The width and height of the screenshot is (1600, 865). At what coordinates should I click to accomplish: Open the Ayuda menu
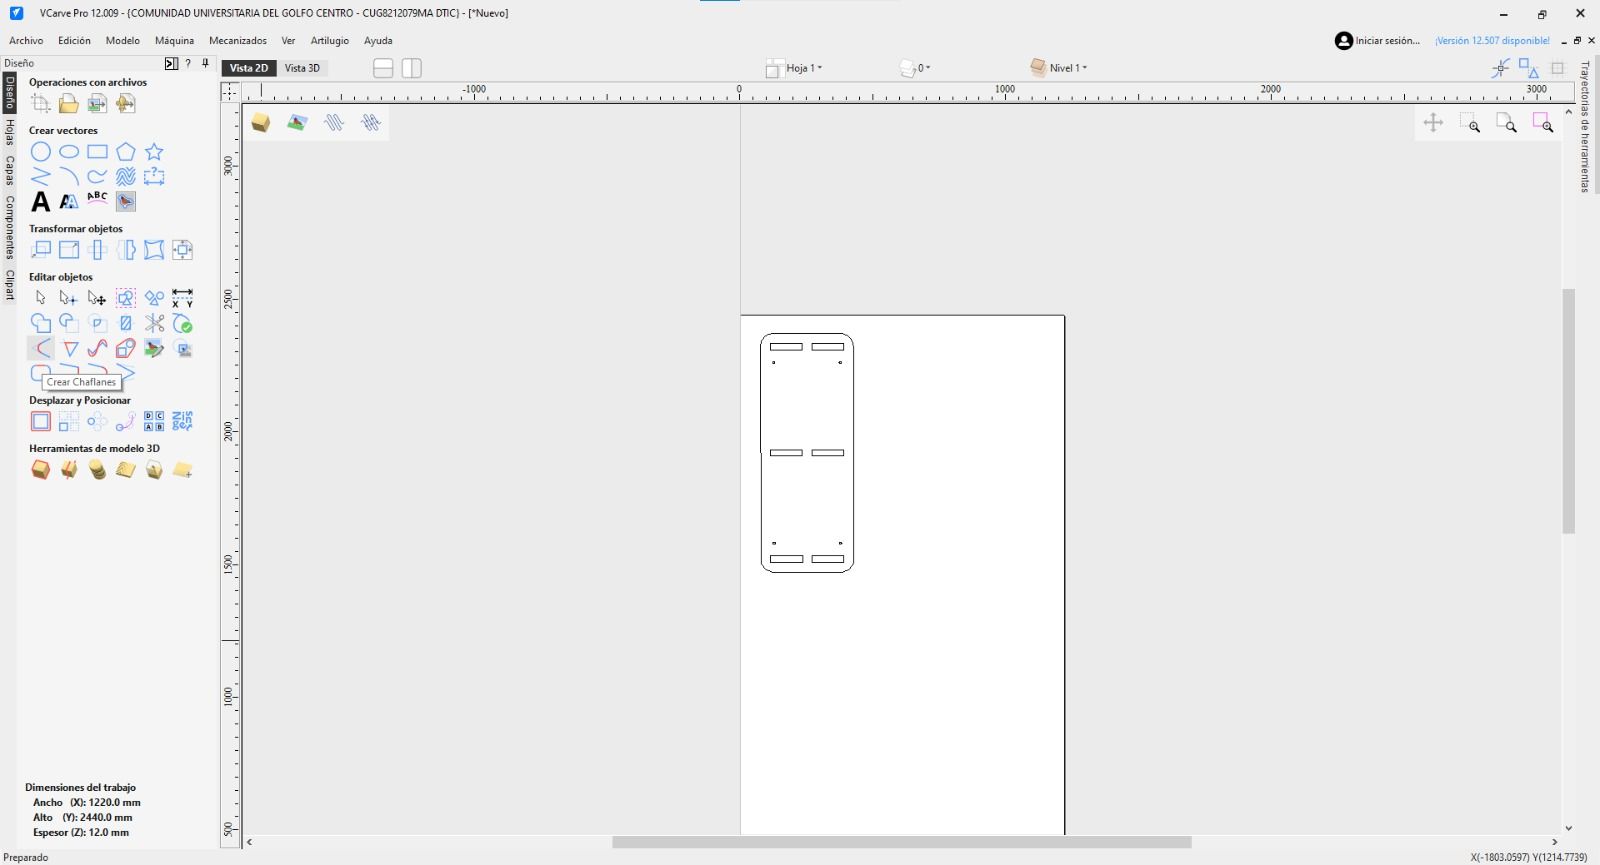pos(378,41)
